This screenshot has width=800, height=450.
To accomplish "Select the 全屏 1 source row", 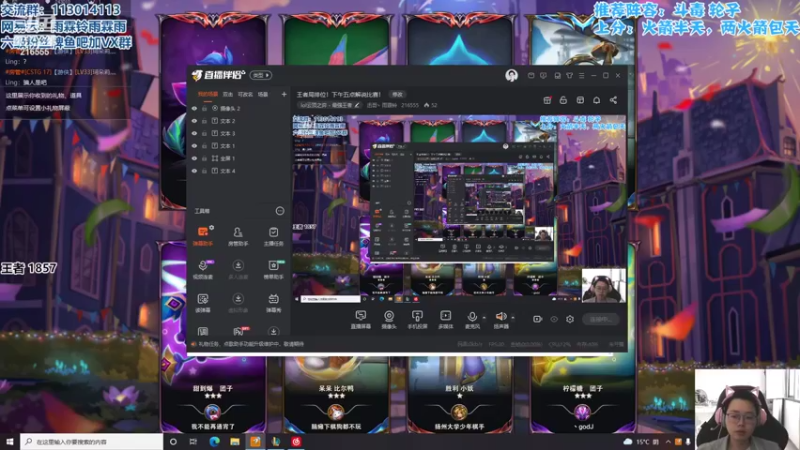I will tap(238, 158).
